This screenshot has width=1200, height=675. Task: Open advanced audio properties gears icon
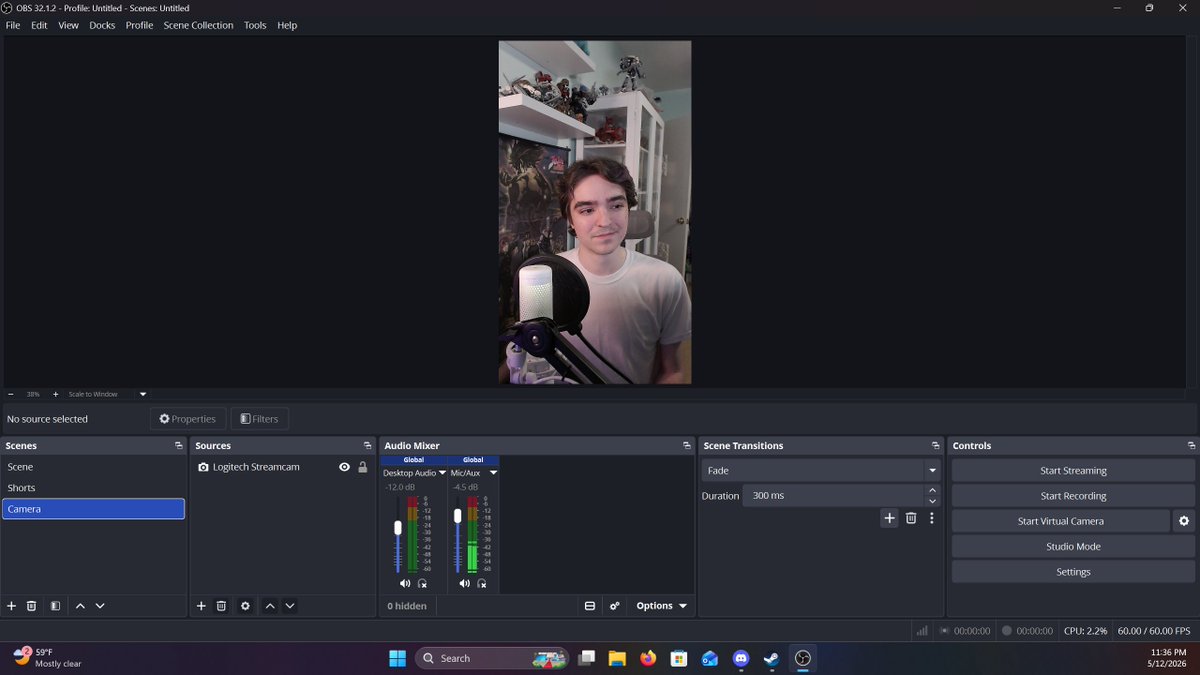(615, 606)
